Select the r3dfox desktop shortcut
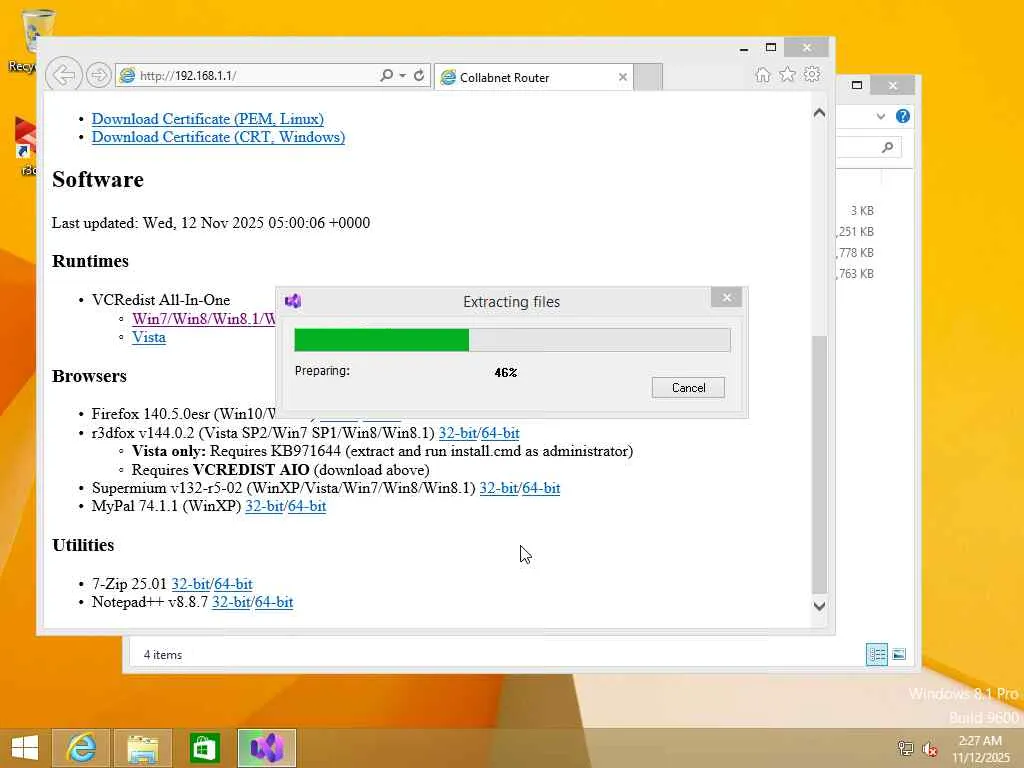1024x768 pixels. [25, 145]
